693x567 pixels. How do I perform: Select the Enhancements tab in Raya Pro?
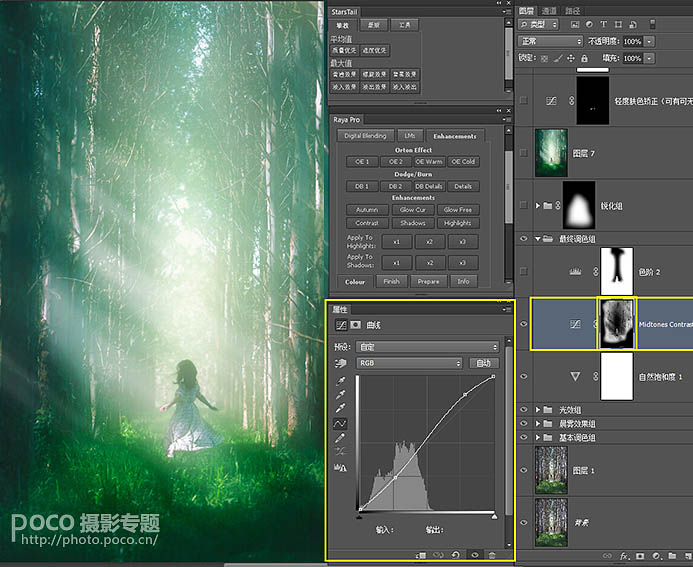(x=455, y=136)
